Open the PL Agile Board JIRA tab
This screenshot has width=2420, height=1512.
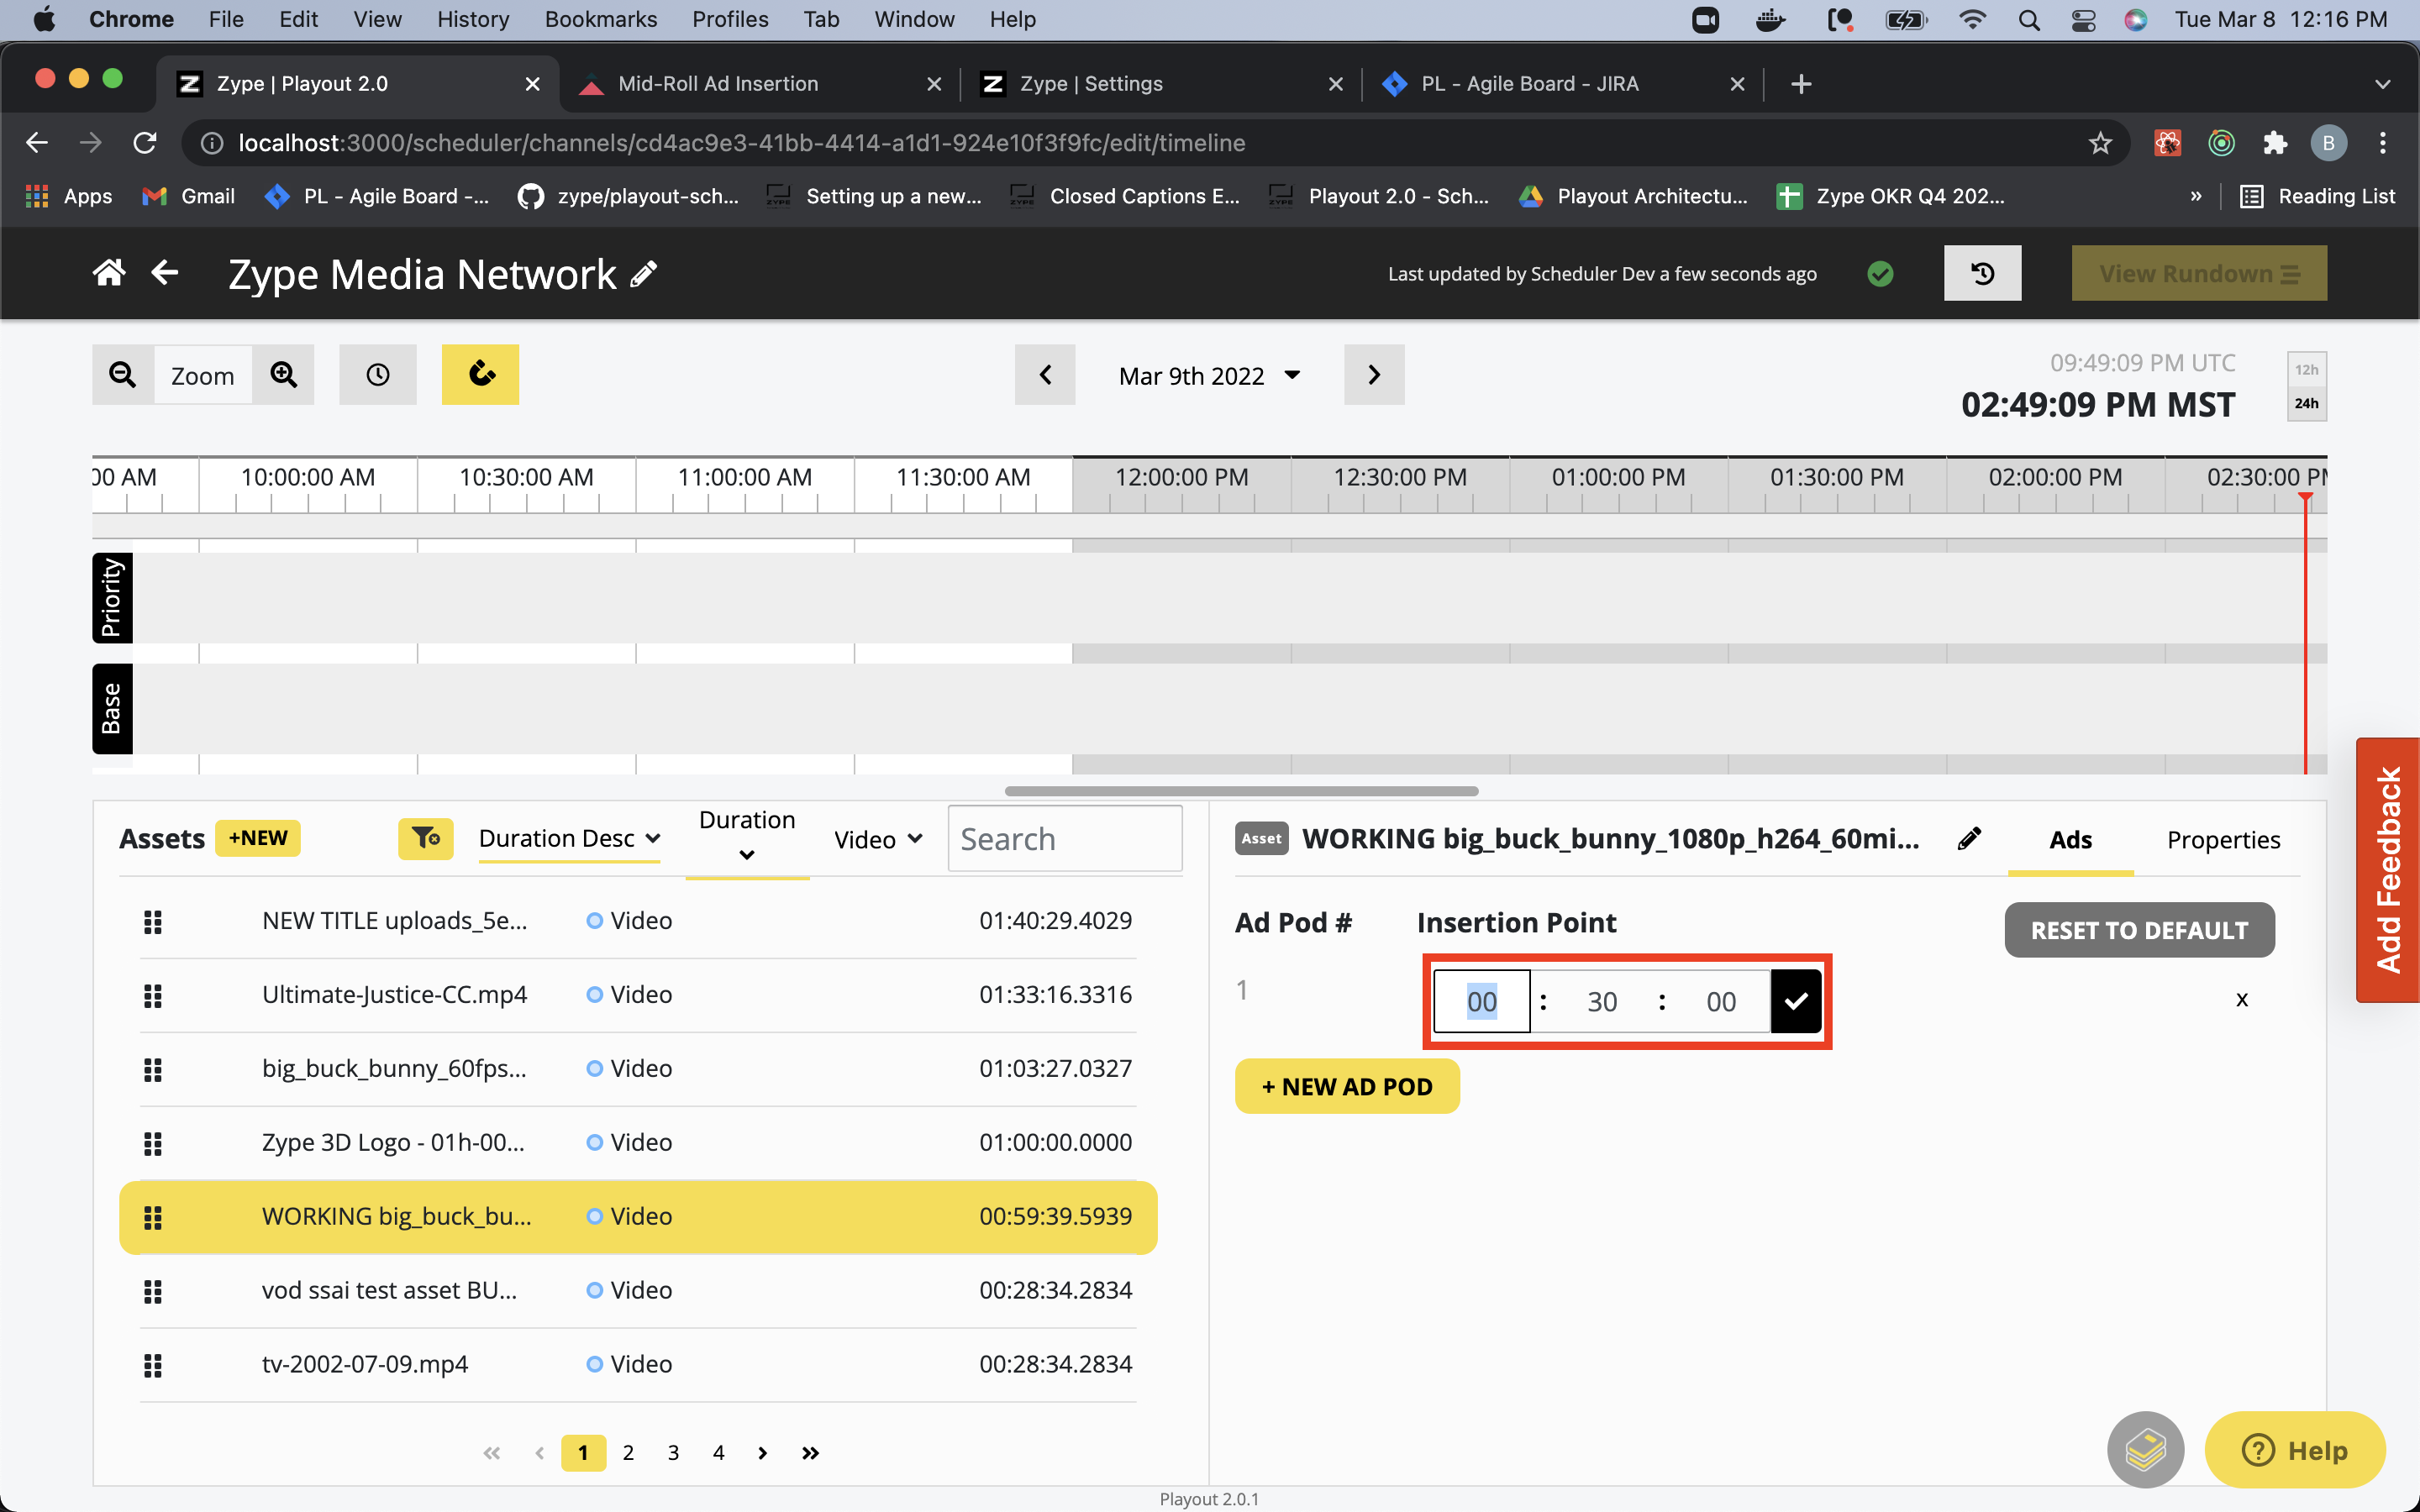pyautogui.click(x=1562, y=84)
